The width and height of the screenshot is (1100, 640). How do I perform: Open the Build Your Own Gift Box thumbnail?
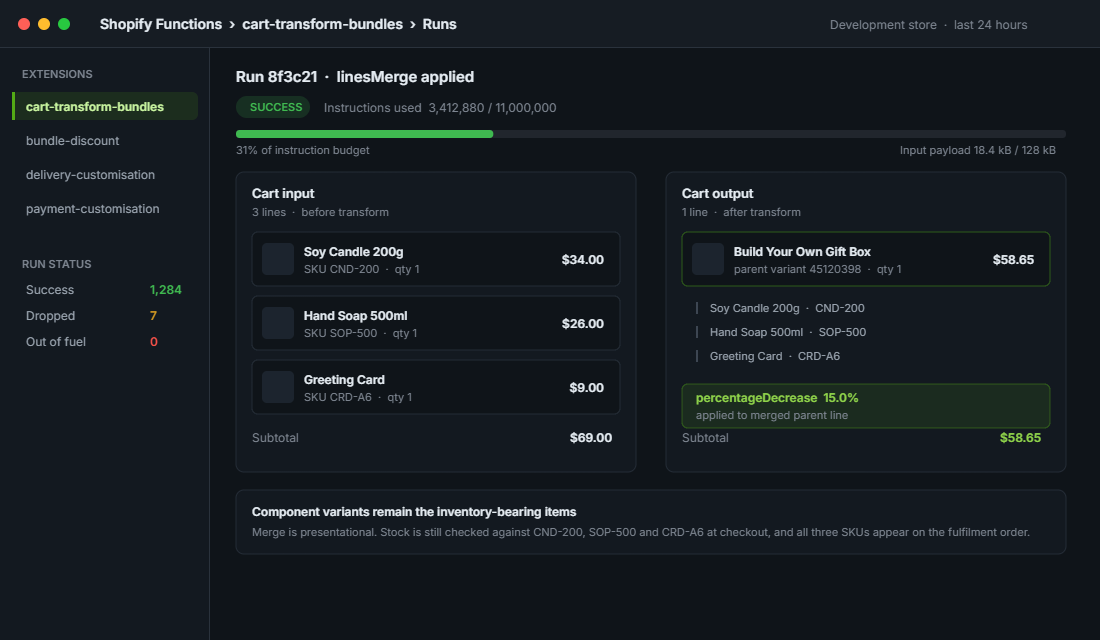point(708,259)
